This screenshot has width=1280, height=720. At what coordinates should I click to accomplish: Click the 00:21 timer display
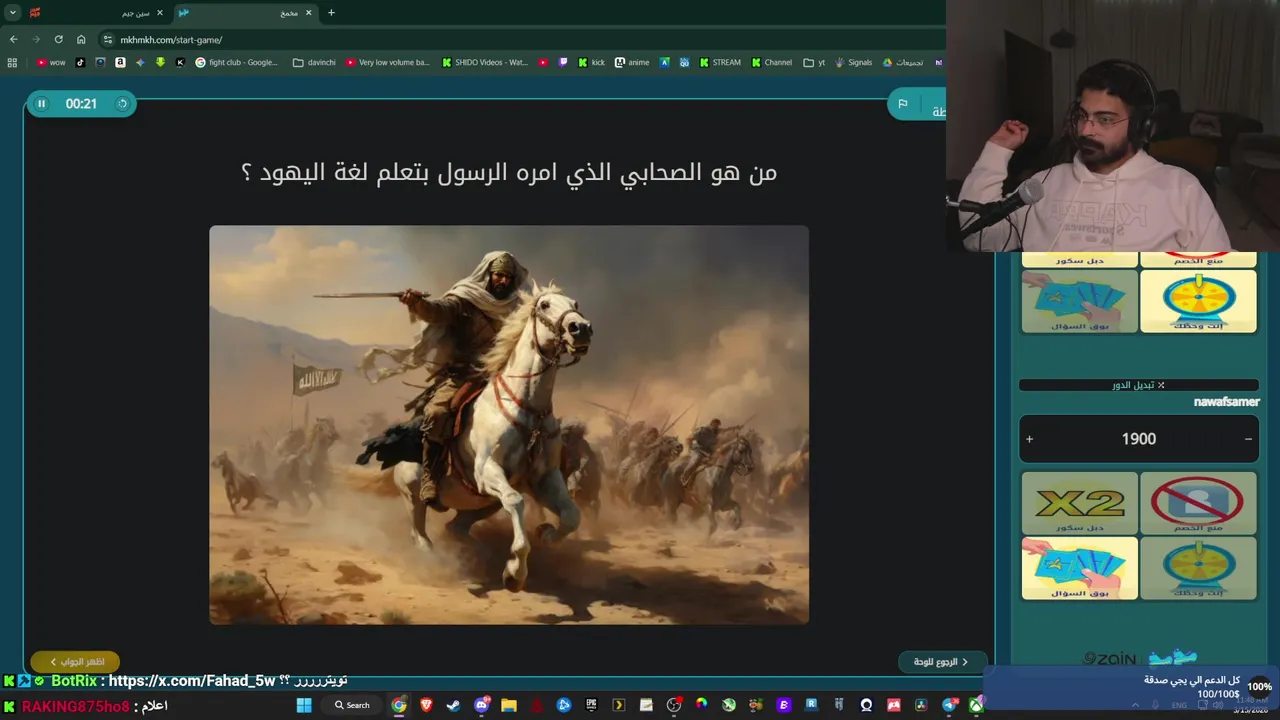point(81,104)
